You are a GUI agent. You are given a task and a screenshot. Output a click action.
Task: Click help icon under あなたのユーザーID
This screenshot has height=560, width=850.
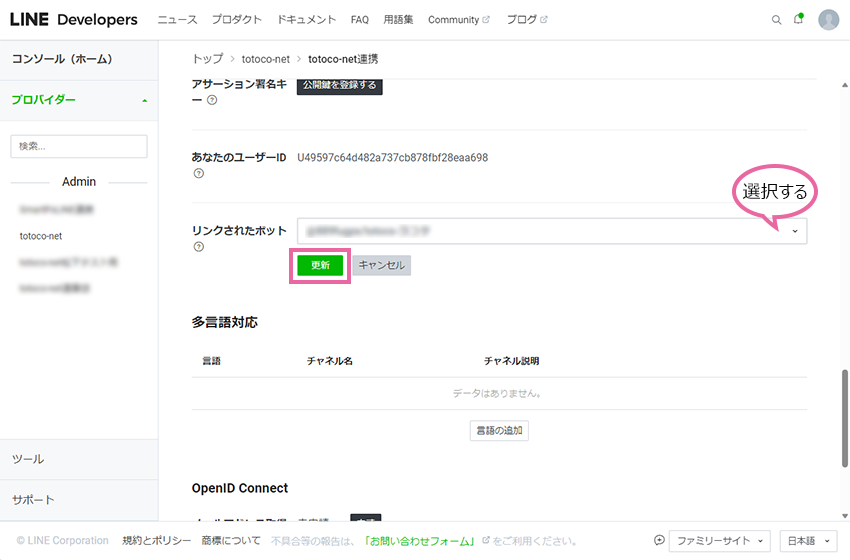(199, 173)
